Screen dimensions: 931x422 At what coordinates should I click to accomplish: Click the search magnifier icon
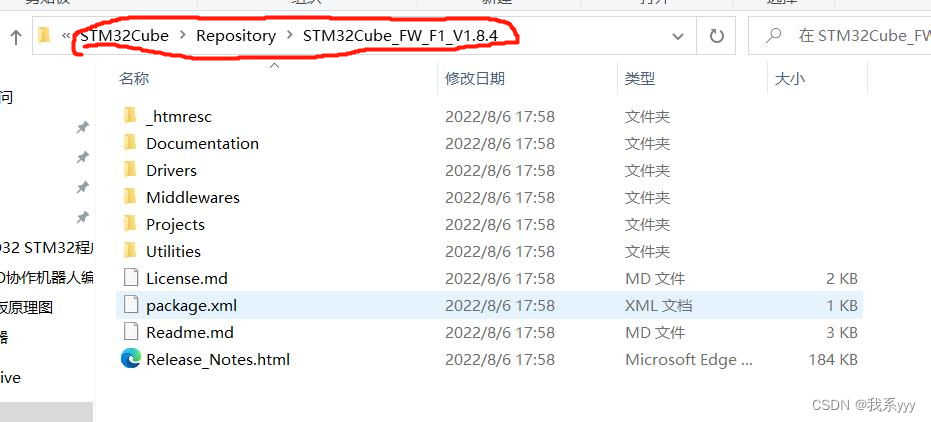773,37
